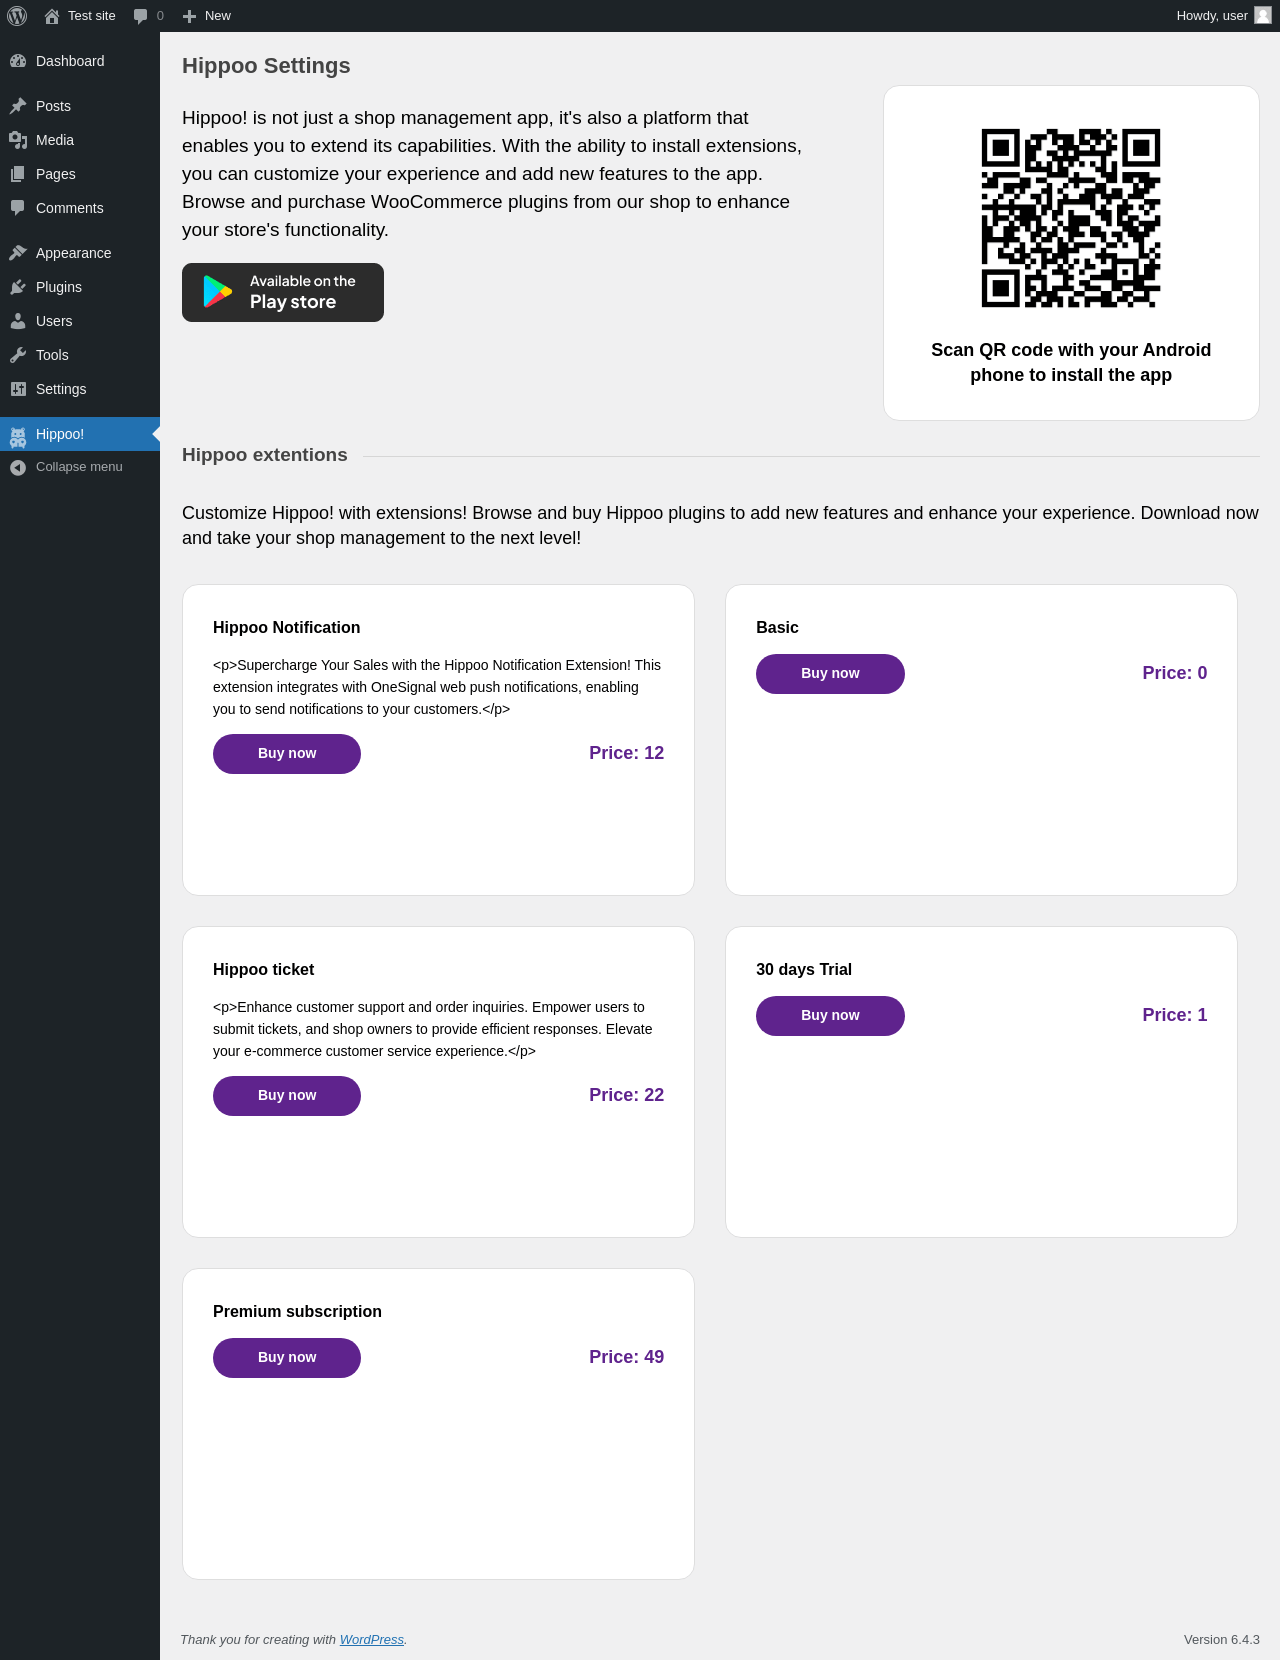Click the Plugins plug icon in sidebar
1280x1660 pixels.
point(18,287)
